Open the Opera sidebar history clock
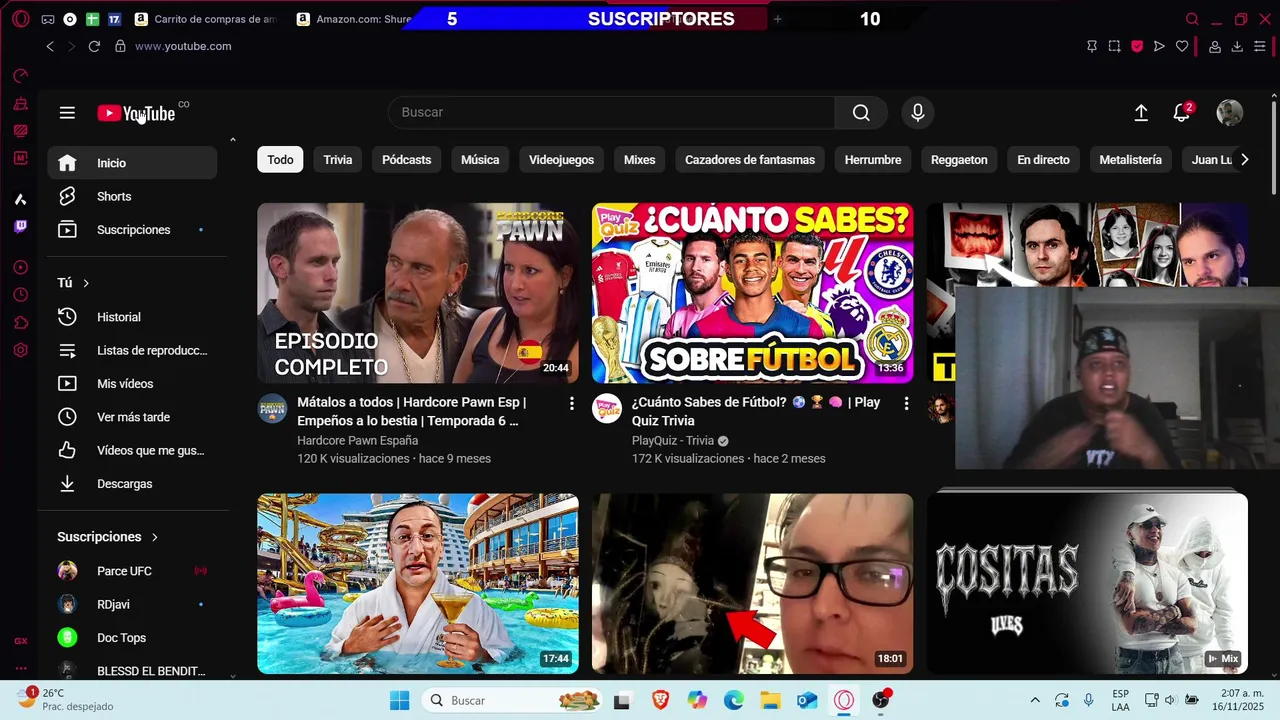This screenshot has height=720, width=1280. (20, 295)
